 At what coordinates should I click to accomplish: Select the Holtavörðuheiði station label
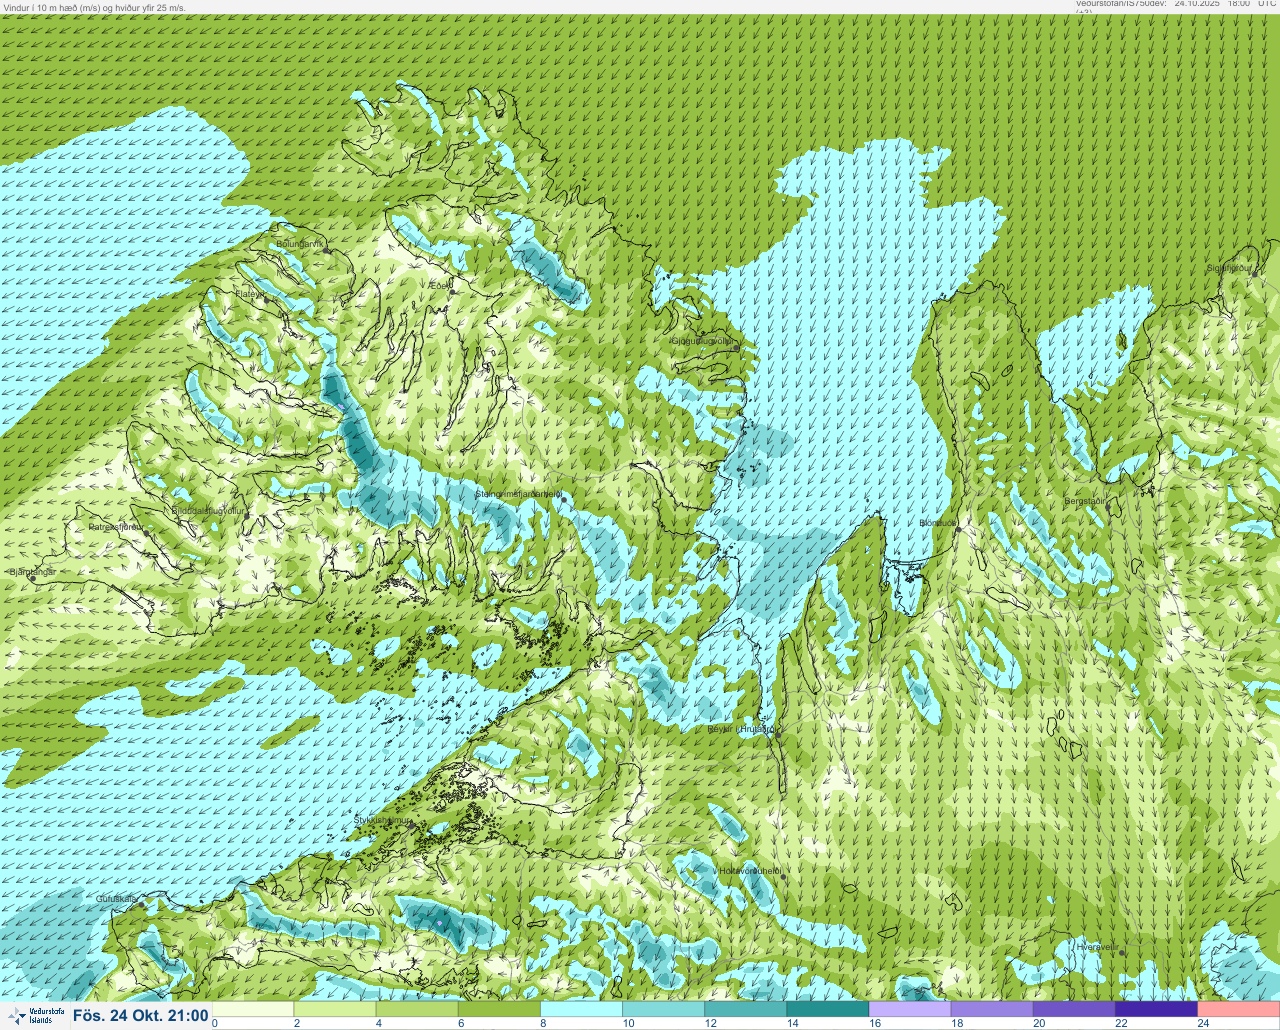tap(751, 871)
